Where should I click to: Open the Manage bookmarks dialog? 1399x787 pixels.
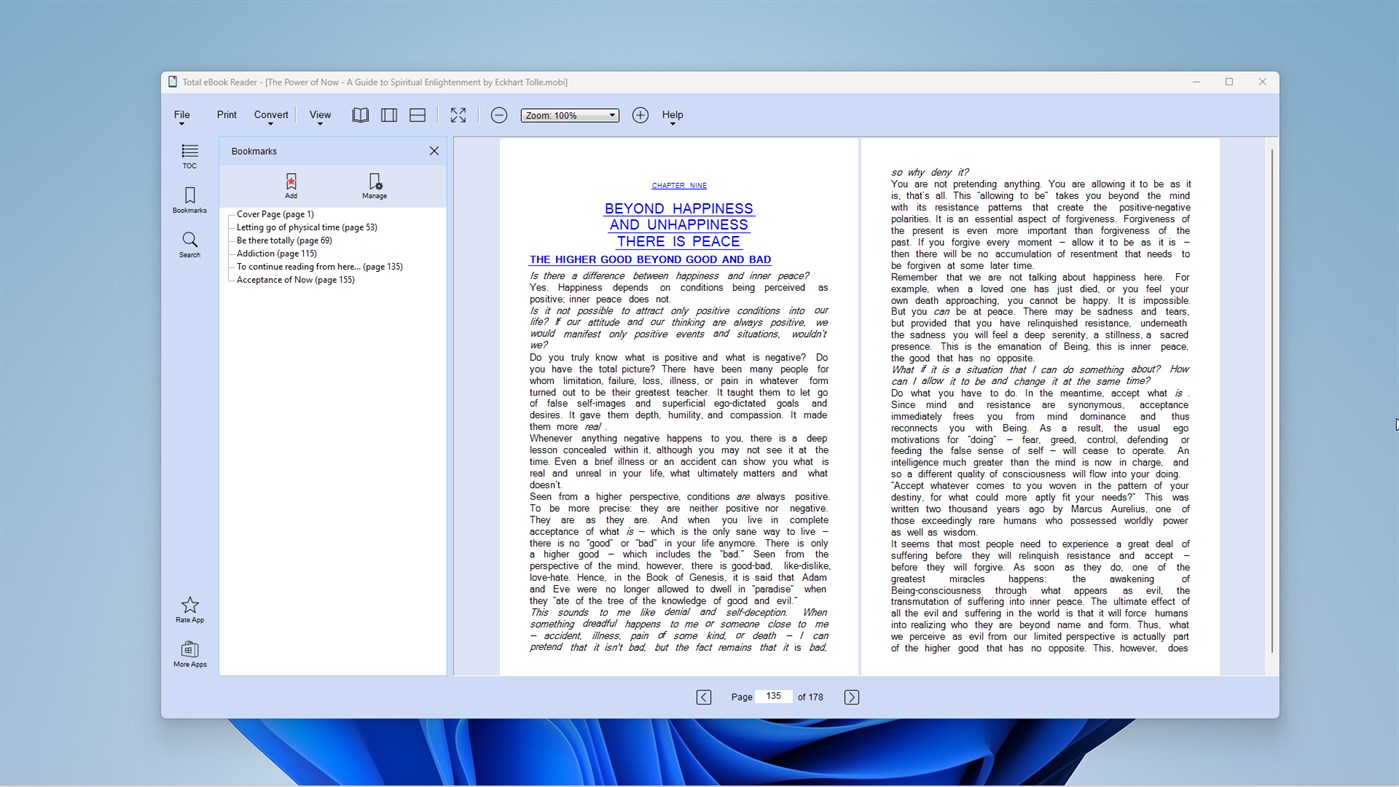(x=374, y=186)
